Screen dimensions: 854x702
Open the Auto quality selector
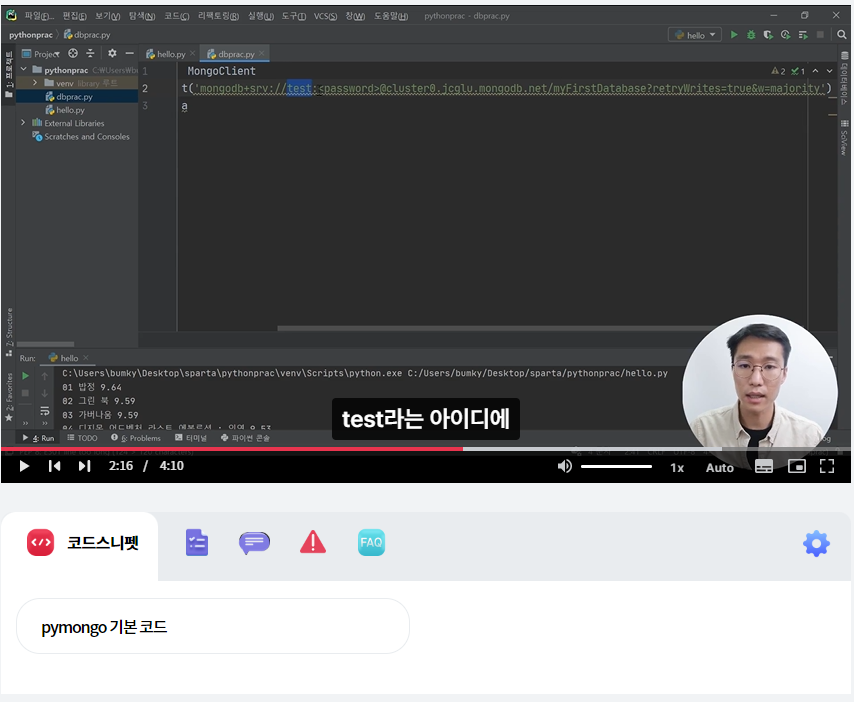tap(719, 467)
